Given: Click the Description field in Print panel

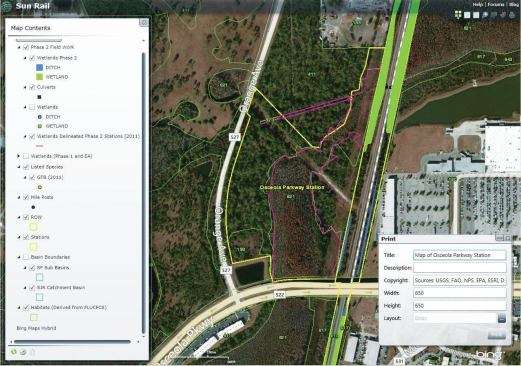Looking at the screenshot, I should (x=460, y=268).
